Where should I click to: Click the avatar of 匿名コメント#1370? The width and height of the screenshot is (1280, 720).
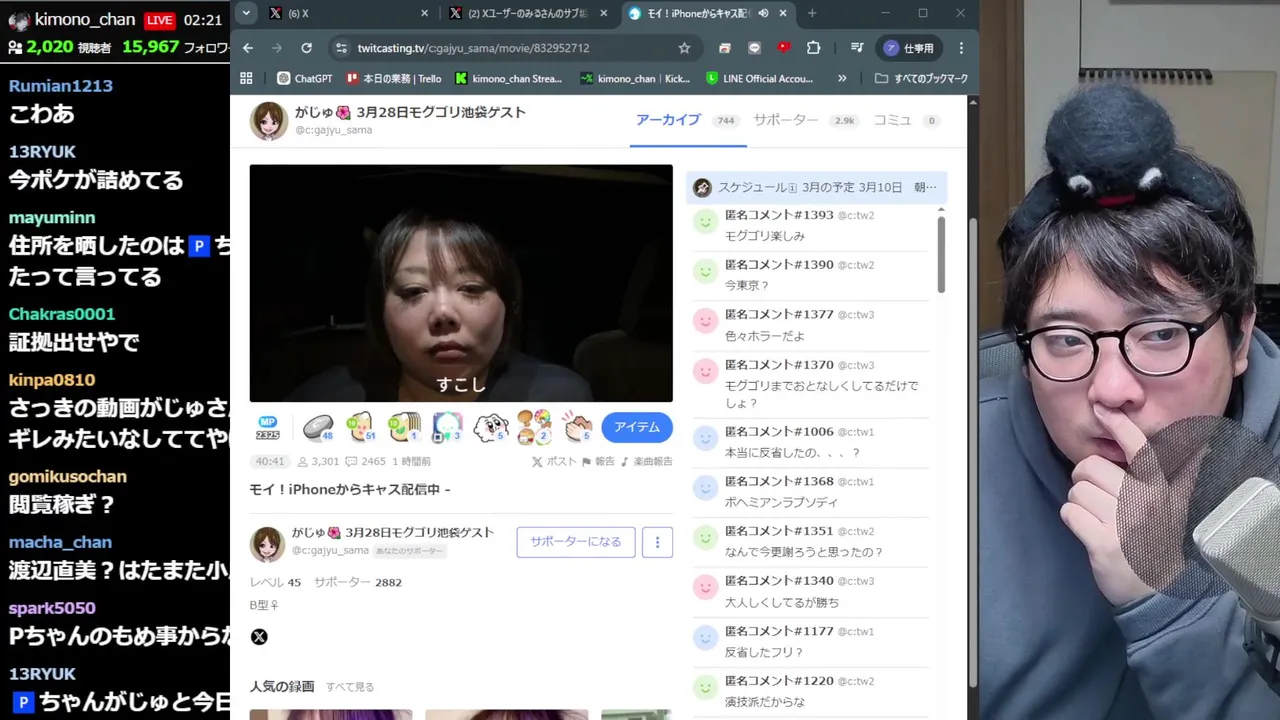pyautogui.click(x=705, y=371)
